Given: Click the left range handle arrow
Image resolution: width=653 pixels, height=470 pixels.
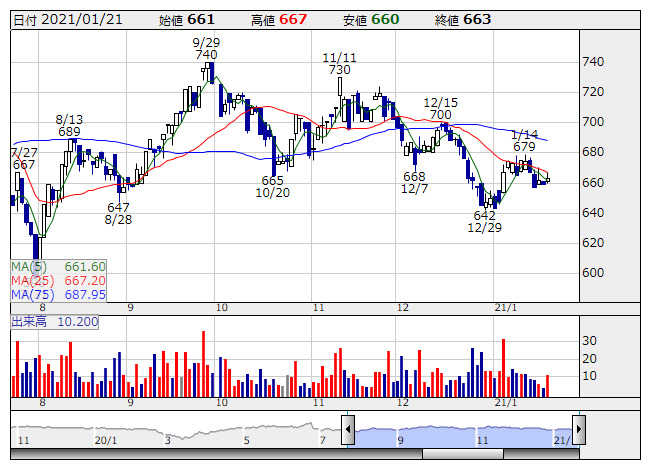Looking at the screenshot, I should coord(348,429).
